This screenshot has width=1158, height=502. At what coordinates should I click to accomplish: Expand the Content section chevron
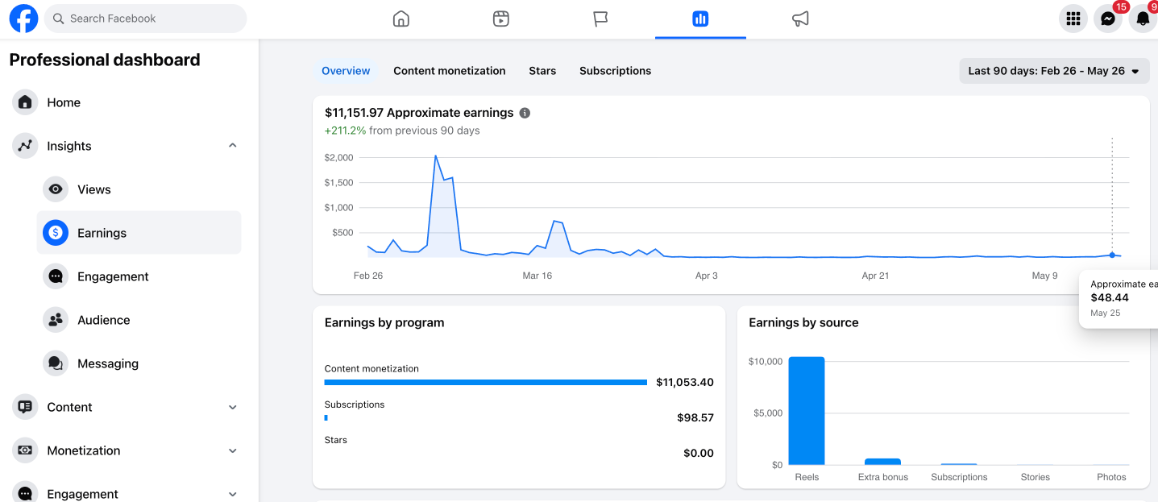tap(233, 408)
